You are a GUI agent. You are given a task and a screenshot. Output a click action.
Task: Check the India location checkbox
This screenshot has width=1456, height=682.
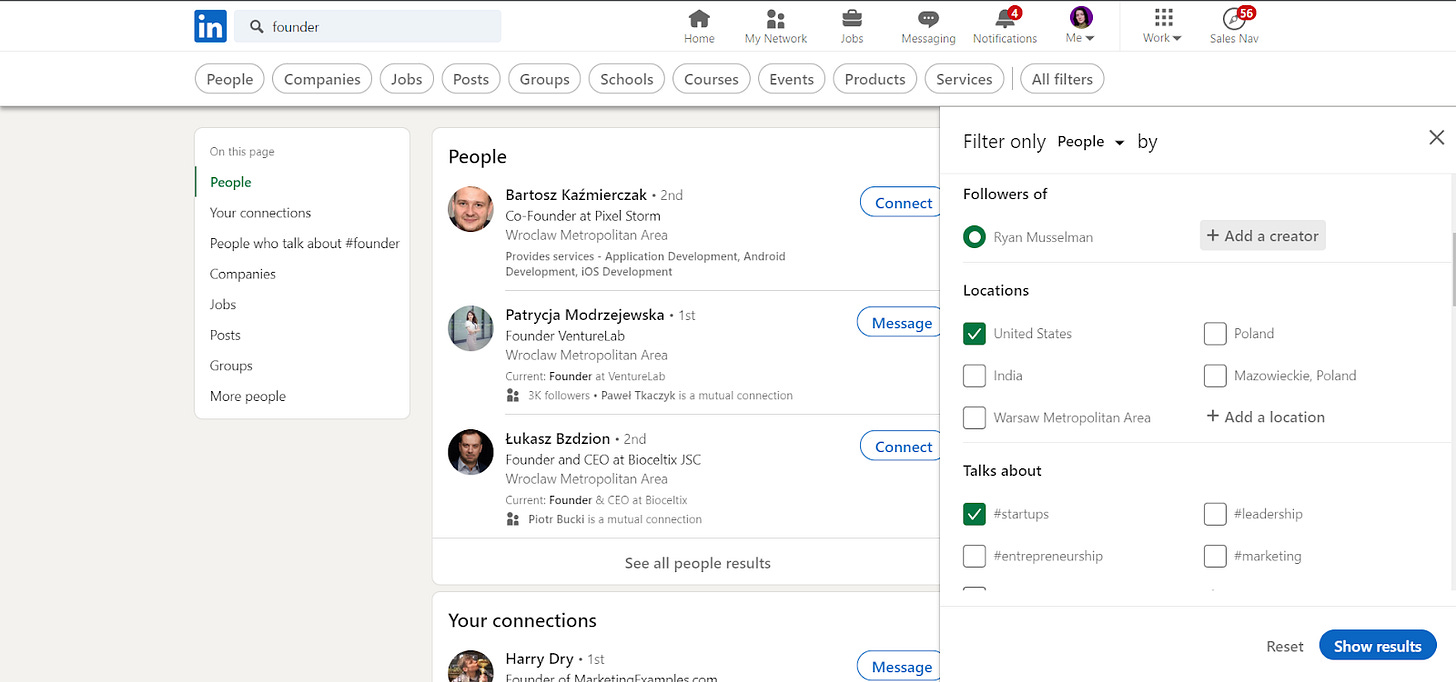click(974, 375)
